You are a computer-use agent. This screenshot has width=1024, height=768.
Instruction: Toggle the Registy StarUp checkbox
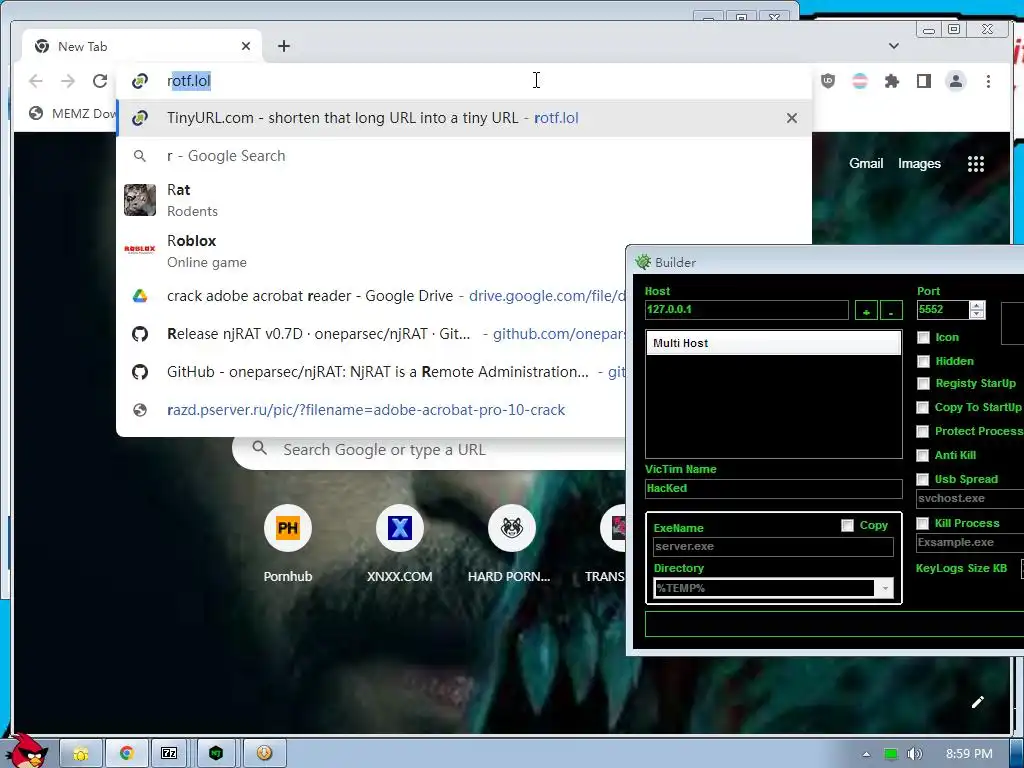pos(923,383)
